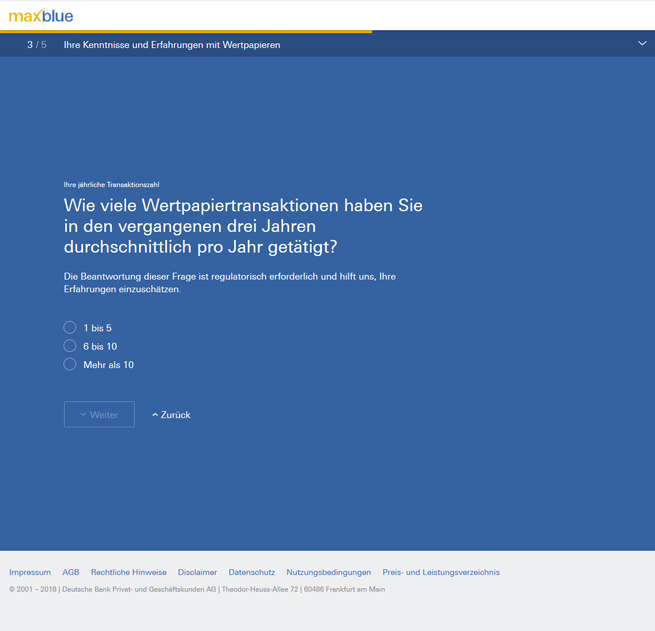
Task: Click the 'Die Beantwortung dieser Frage' description
Action: coord(230,283)
